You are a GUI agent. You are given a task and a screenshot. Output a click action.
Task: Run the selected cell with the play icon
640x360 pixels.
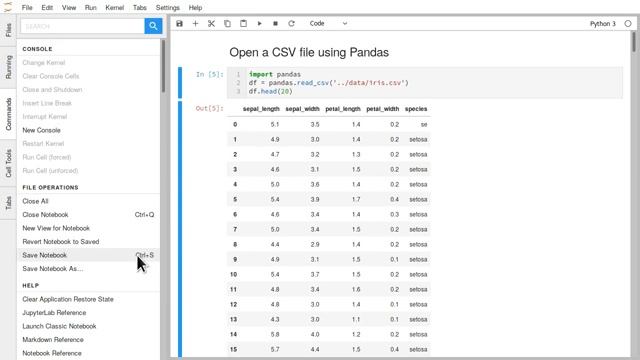click(x=259, y=24)
